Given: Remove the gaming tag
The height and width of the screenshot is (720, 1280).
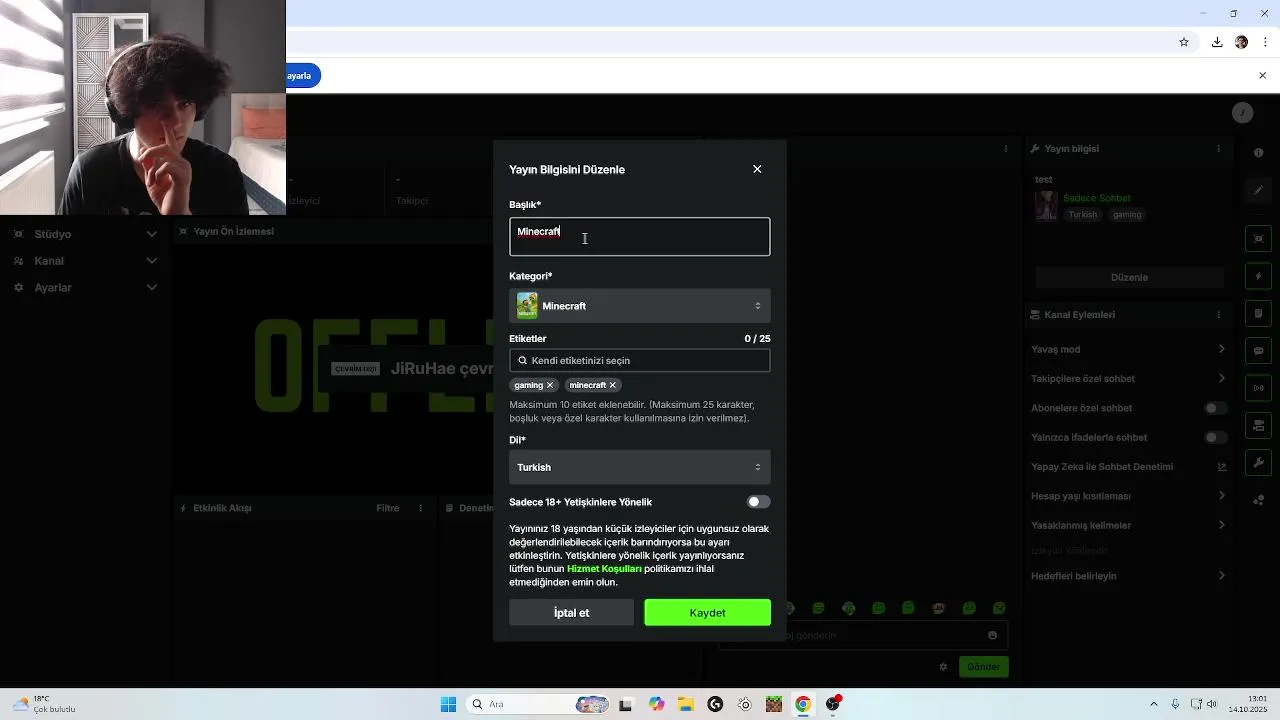Looking at the screenshot, I should point(550,385).
